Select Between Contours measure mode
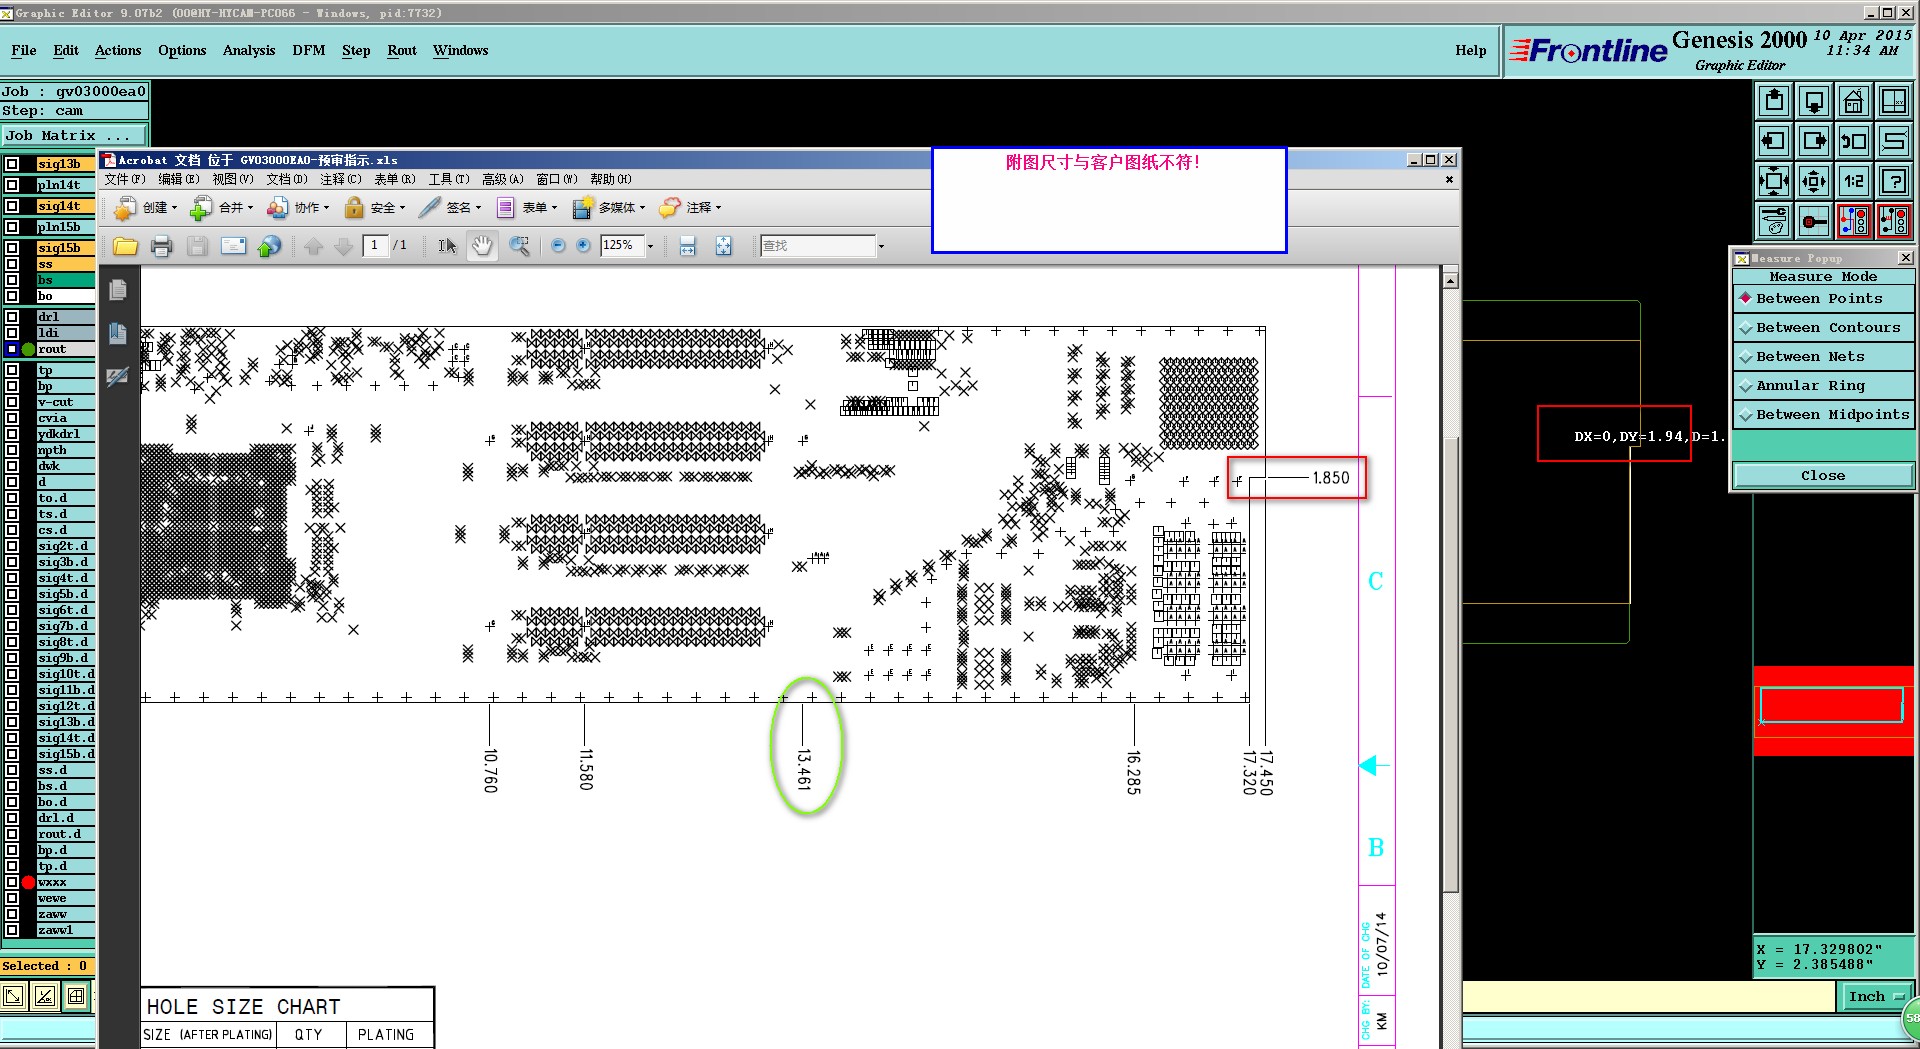Viewport: 1920px width, 1049px height. pyautogui.click(x=1823, y=327)
